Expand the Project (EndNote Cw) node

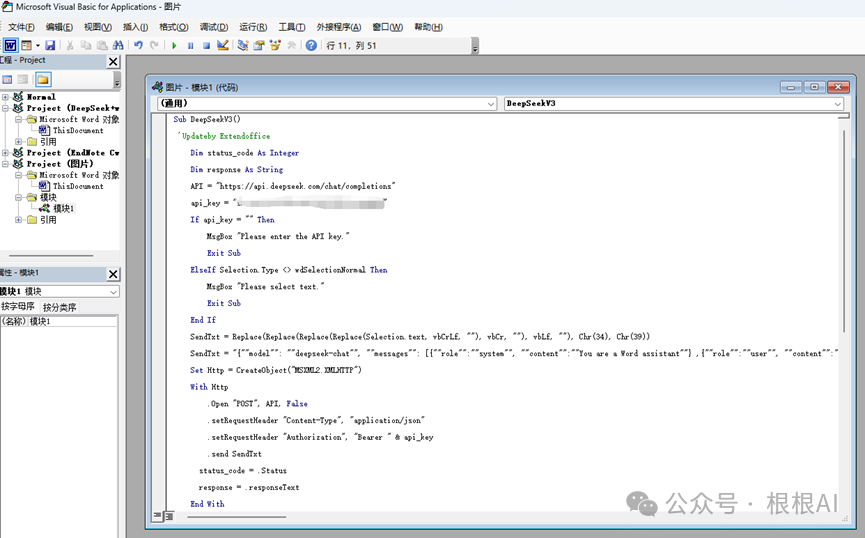[6, 153]
